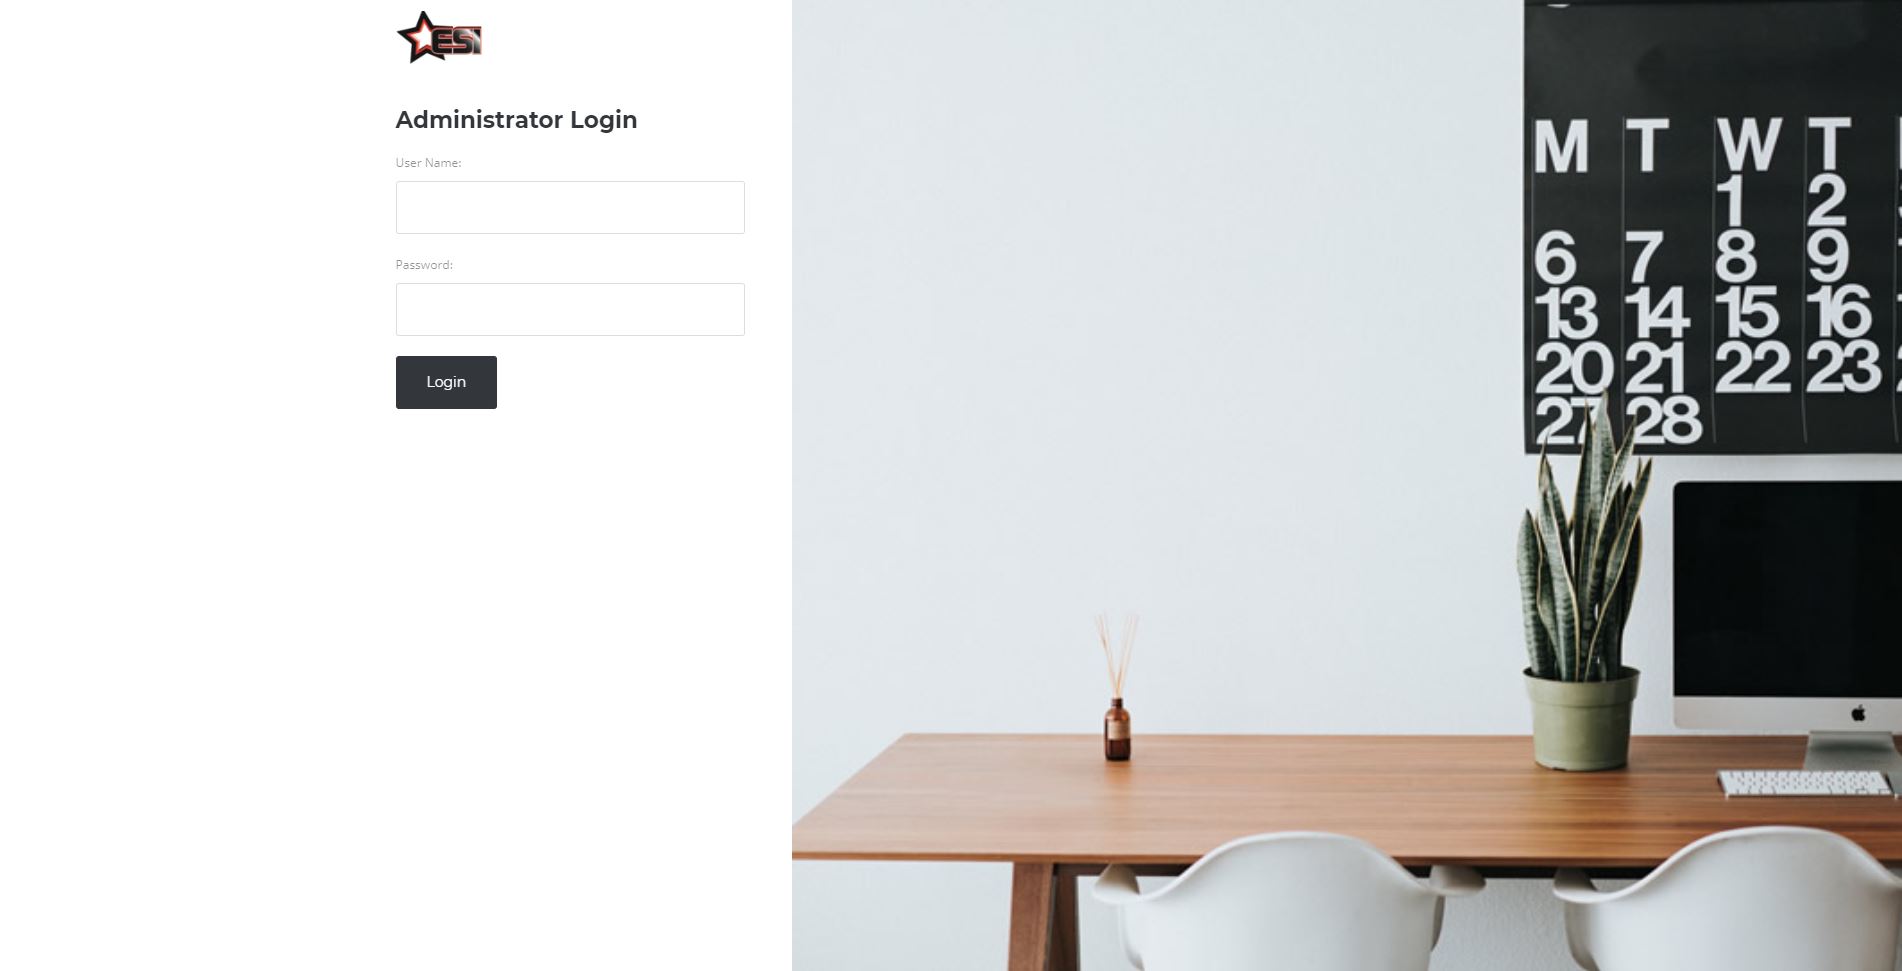This screenshot has width=1902, height=971.
Task: Click the User Name label
Action: [428, 163]
